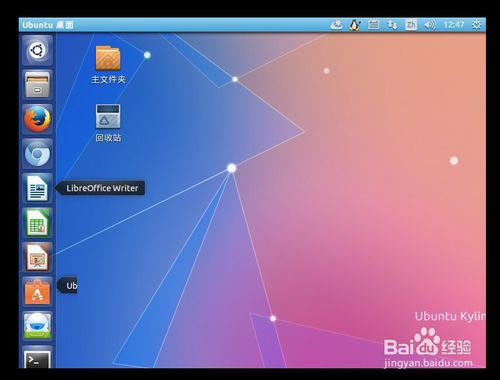Click the keyboard indicator beside the penguin
Image resolution: width=500 pixels, height=380 pixels.
coord(373,25)
